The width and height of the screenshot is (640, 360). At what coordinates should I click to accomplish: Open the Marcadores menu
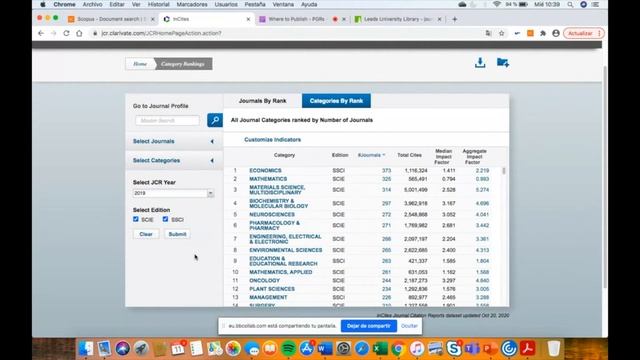192,4
